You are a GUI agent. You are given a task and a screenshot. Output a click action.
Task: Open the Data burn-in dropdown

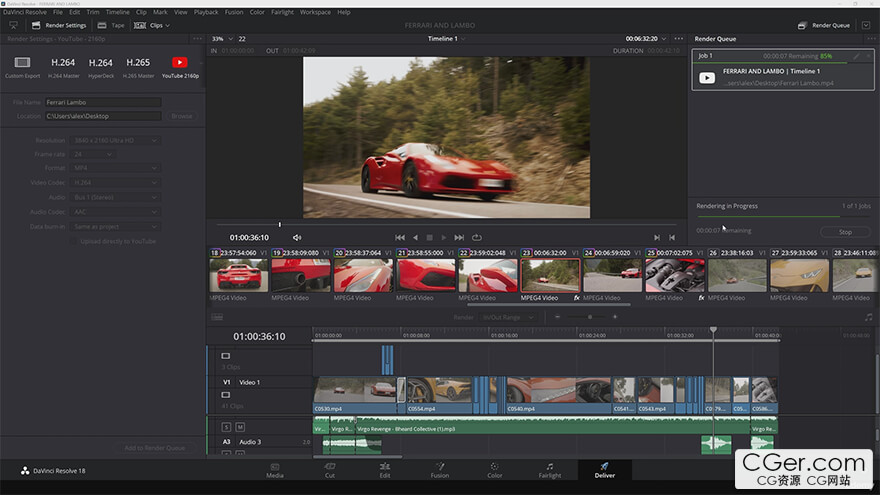114,227
